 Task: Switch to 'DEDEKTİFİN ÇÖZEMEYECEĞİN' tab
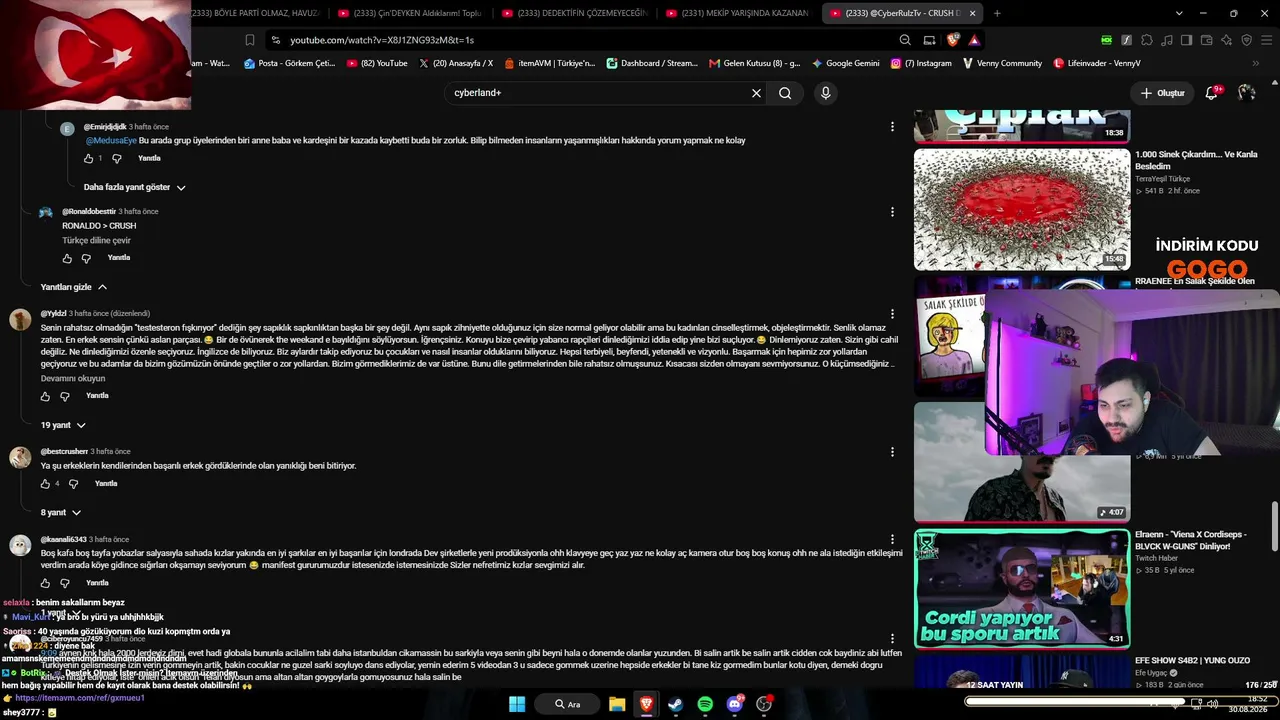575,13
